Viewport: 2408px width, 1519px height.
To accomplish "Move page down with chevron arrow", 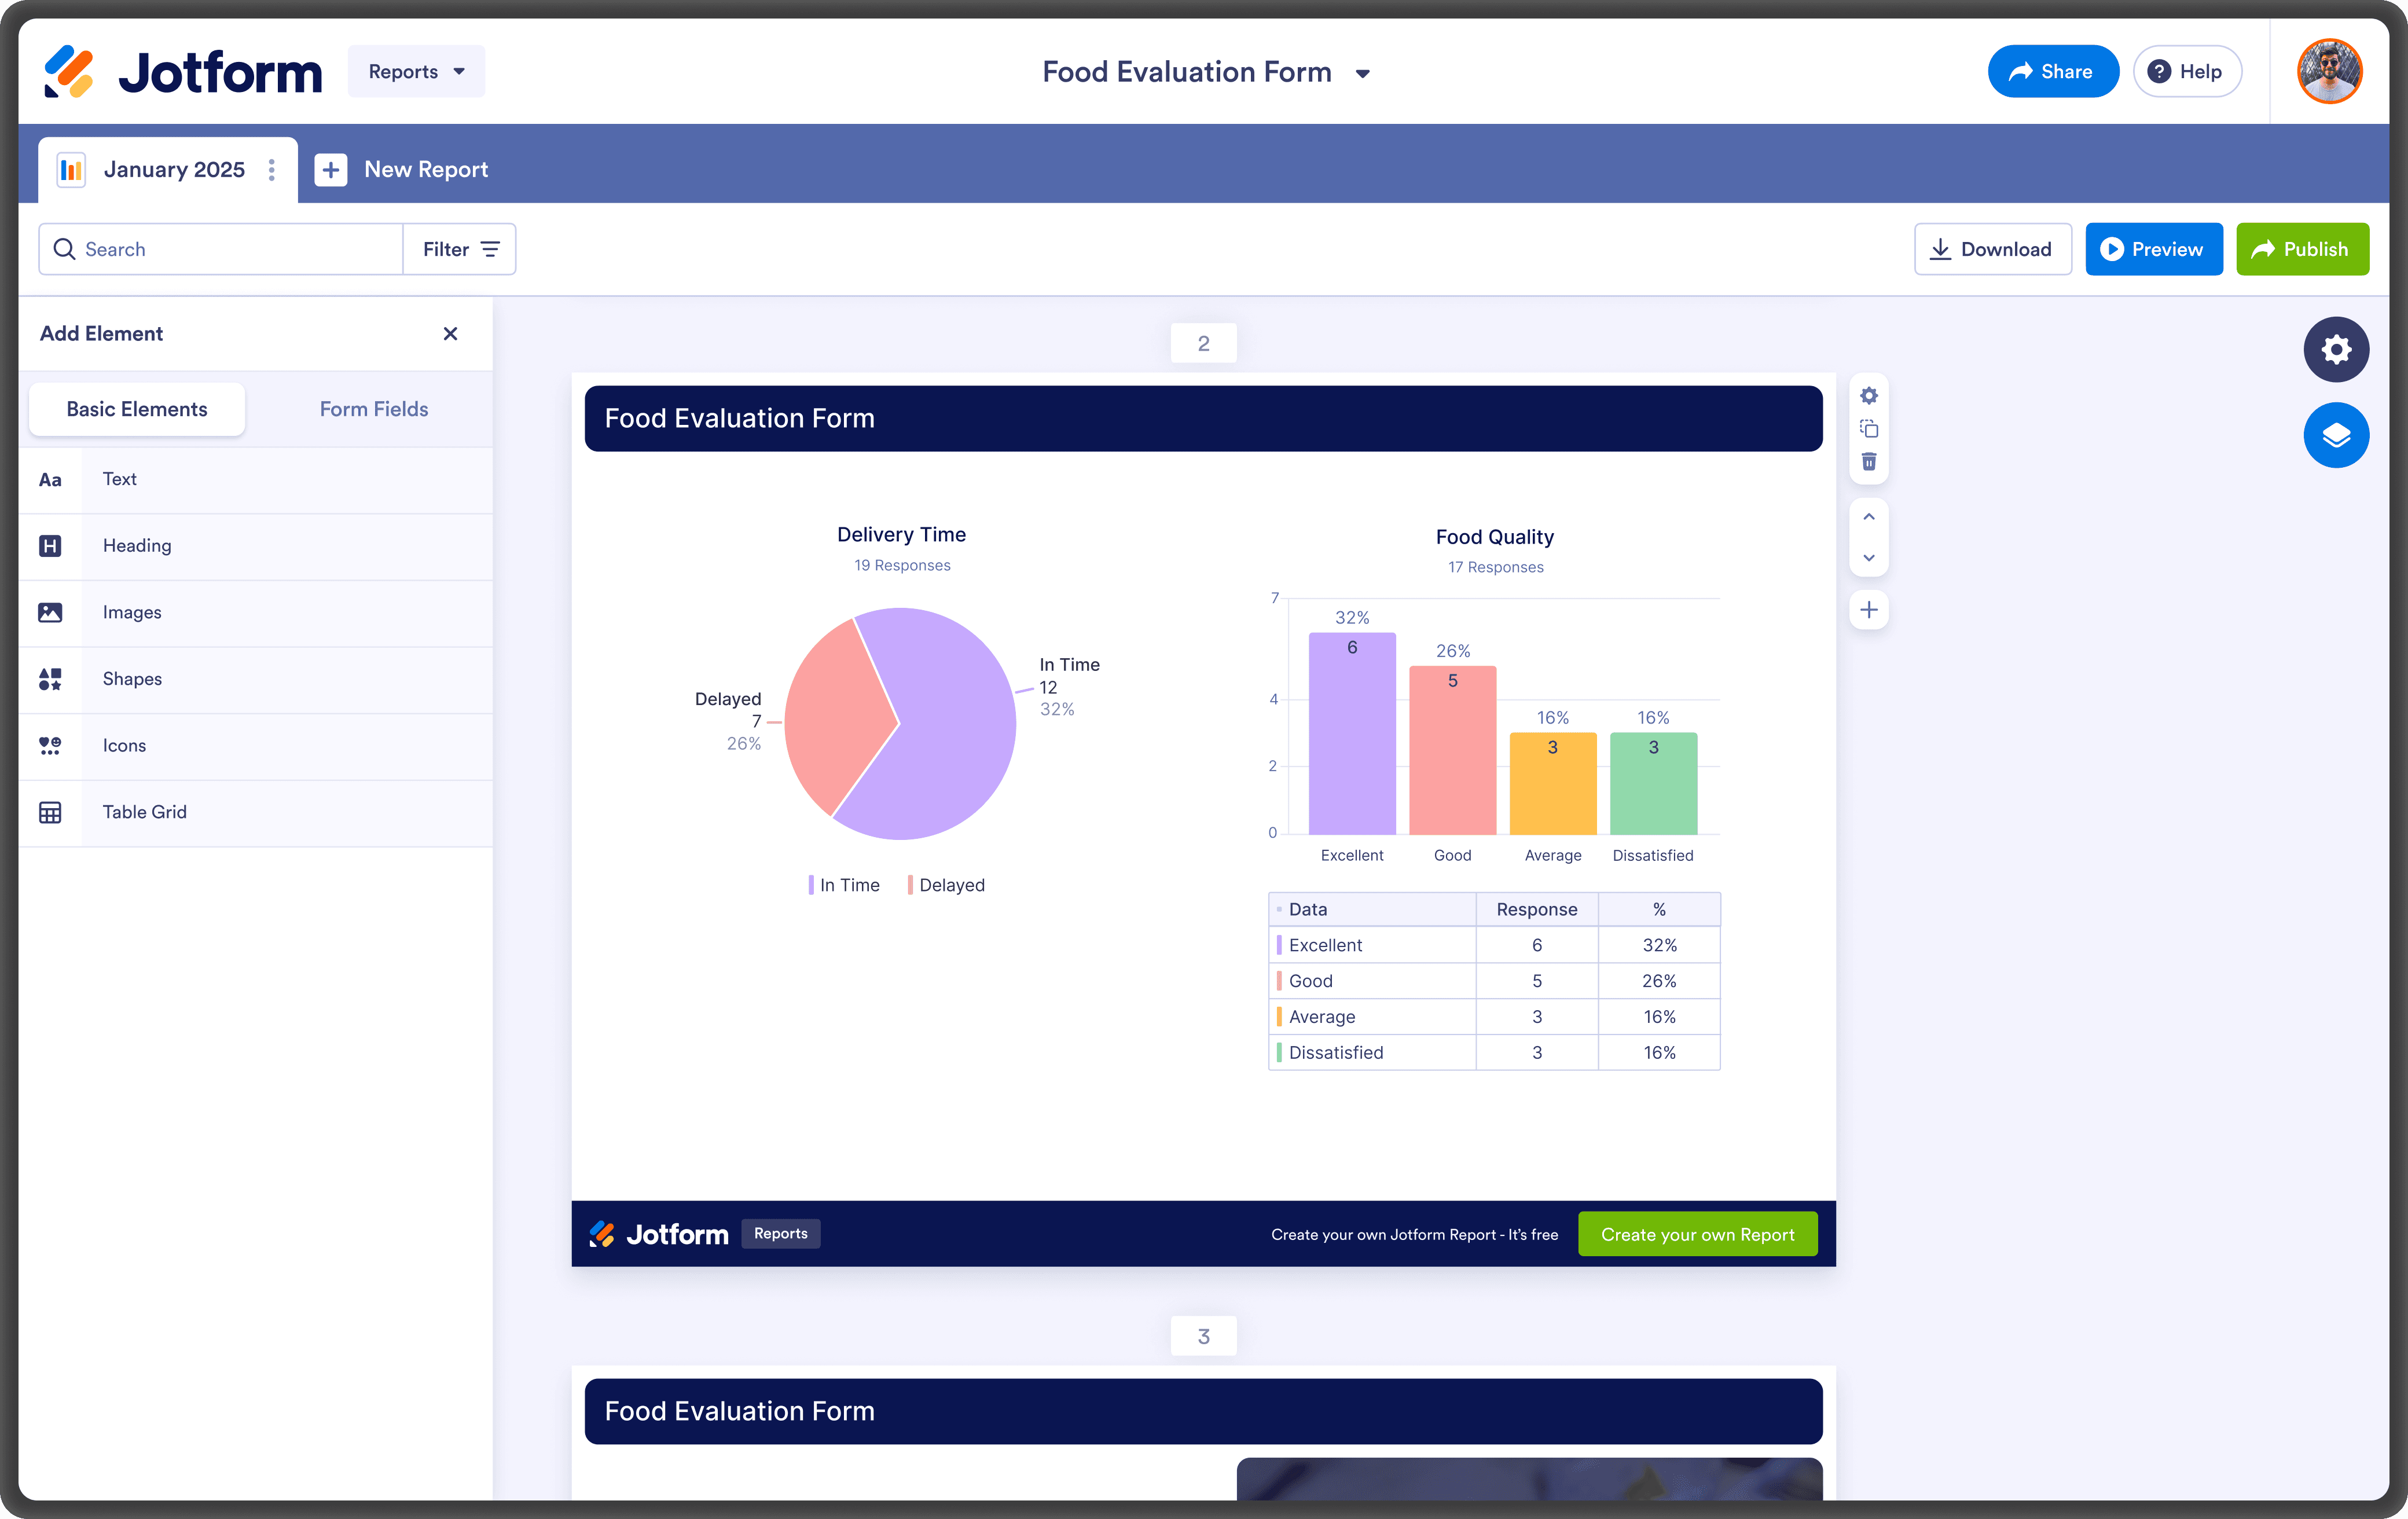I will pyautogui.click(x=1868, y=558).
